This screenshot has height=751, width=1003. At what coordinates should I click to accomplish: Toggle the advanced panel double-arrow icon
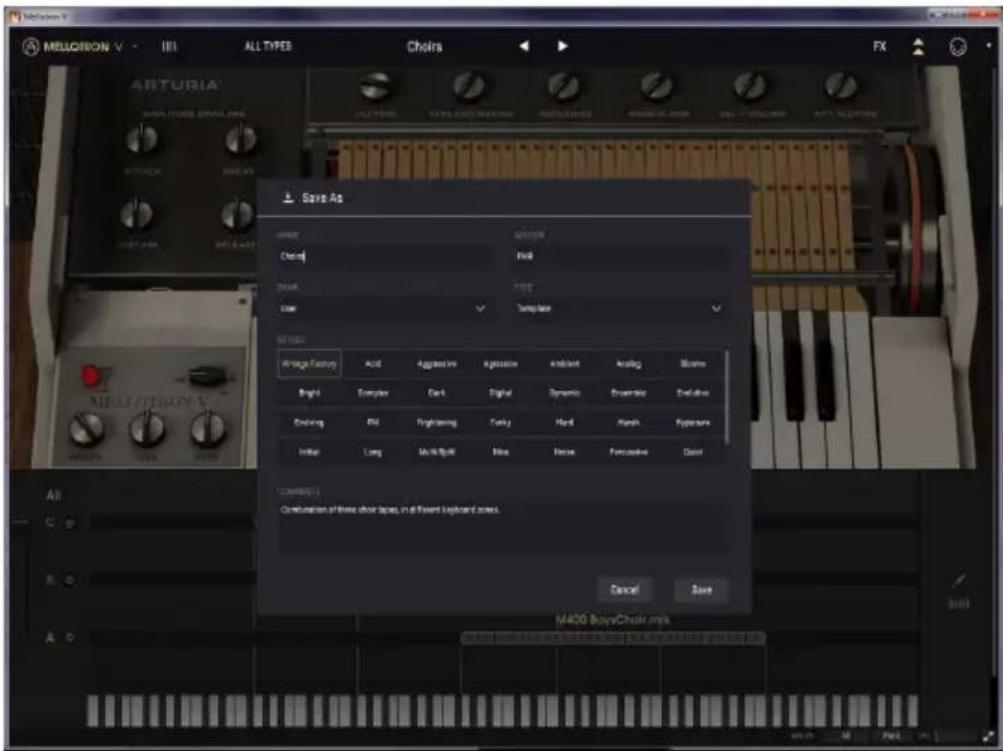(918, 47)
